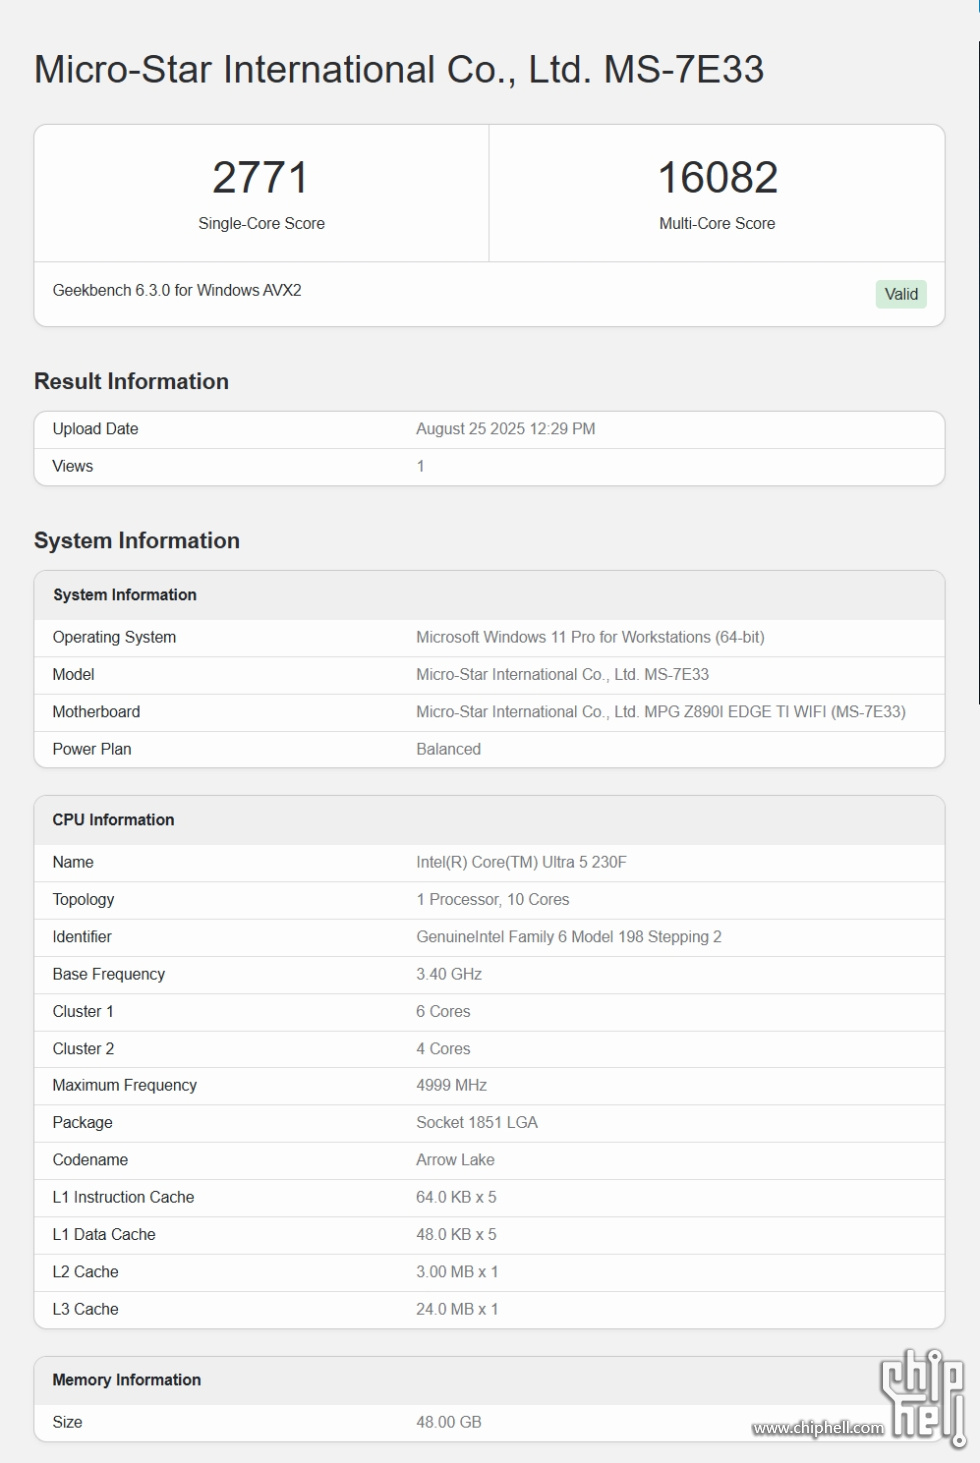The height and width of the screenshot is (1463, 980).
Task: Click the memory 'Size' row label
Action: coord(68,1422)
